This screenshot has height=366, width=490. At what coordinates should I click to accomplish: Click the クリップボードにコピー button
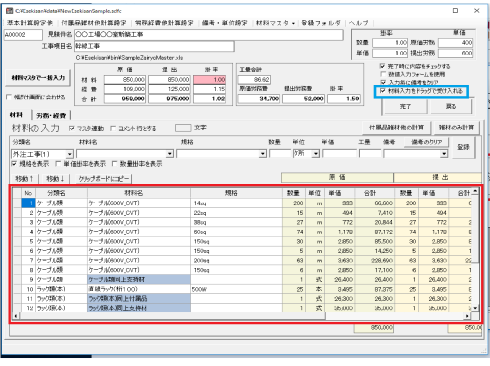(104, 179)
